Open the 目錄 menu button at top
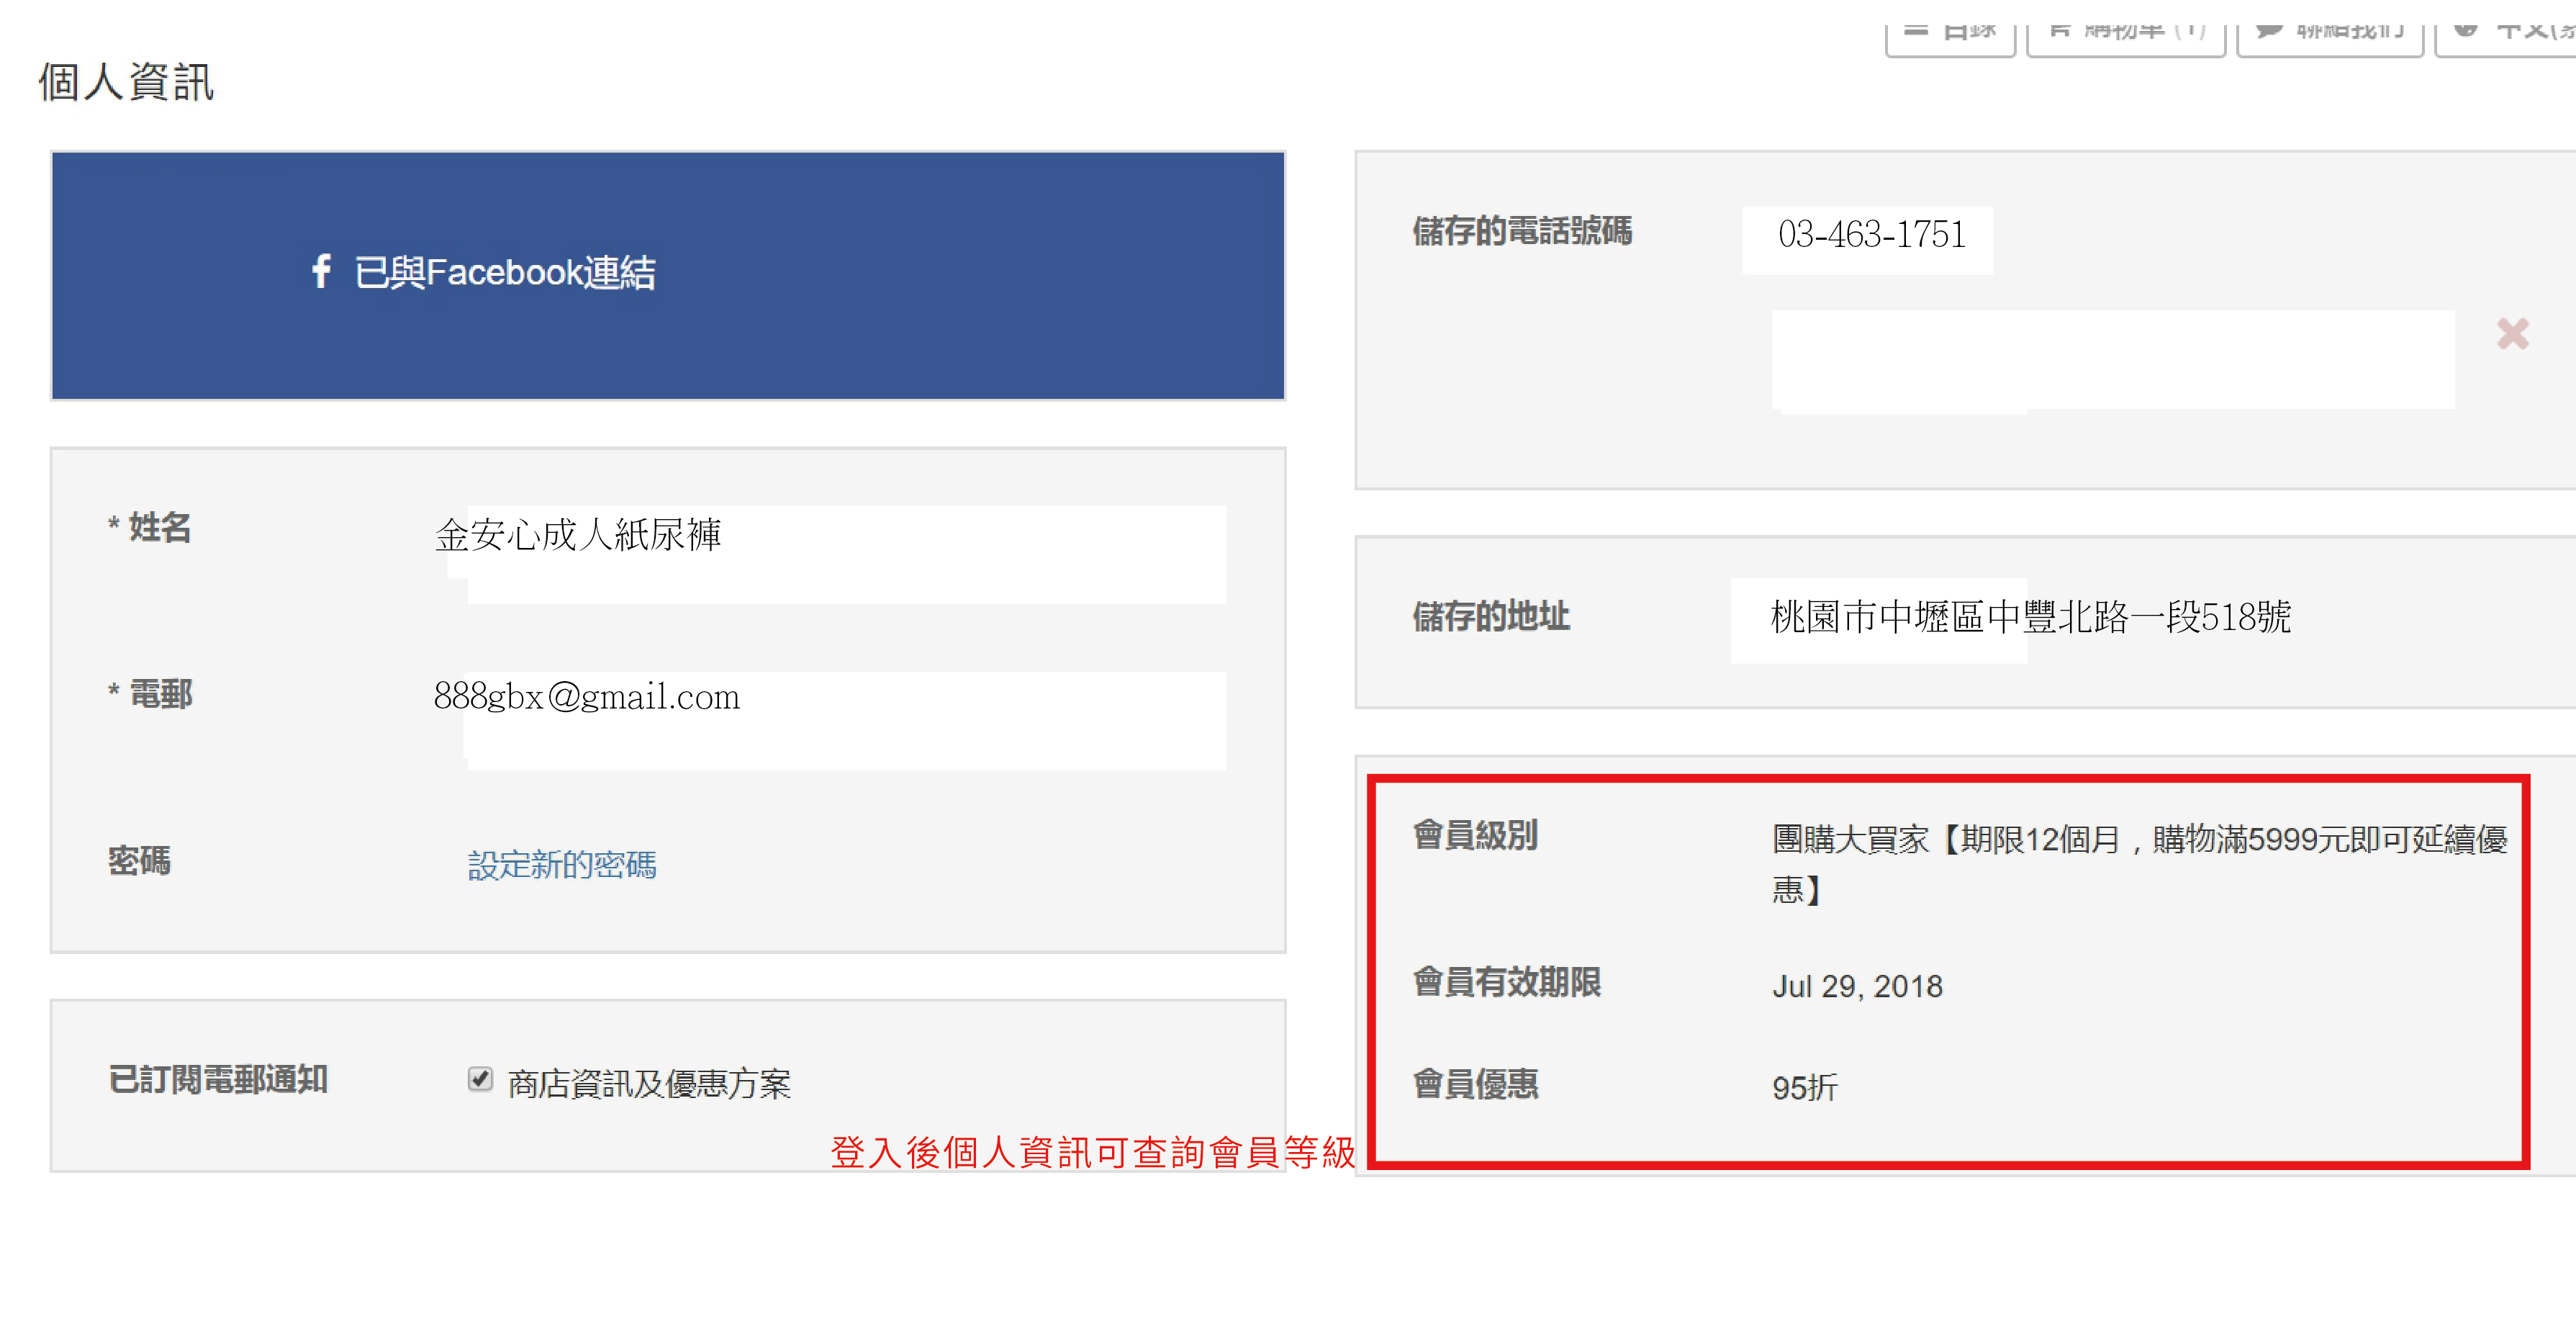Screen dimensions: 2576x1327 point(1950,35)
